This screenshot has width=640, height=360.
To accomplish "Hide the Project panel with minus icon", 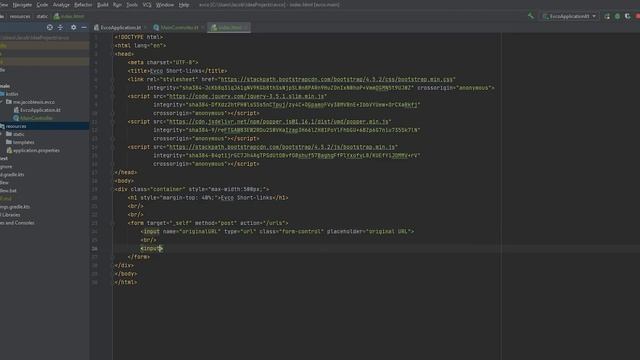I will 84,27.
